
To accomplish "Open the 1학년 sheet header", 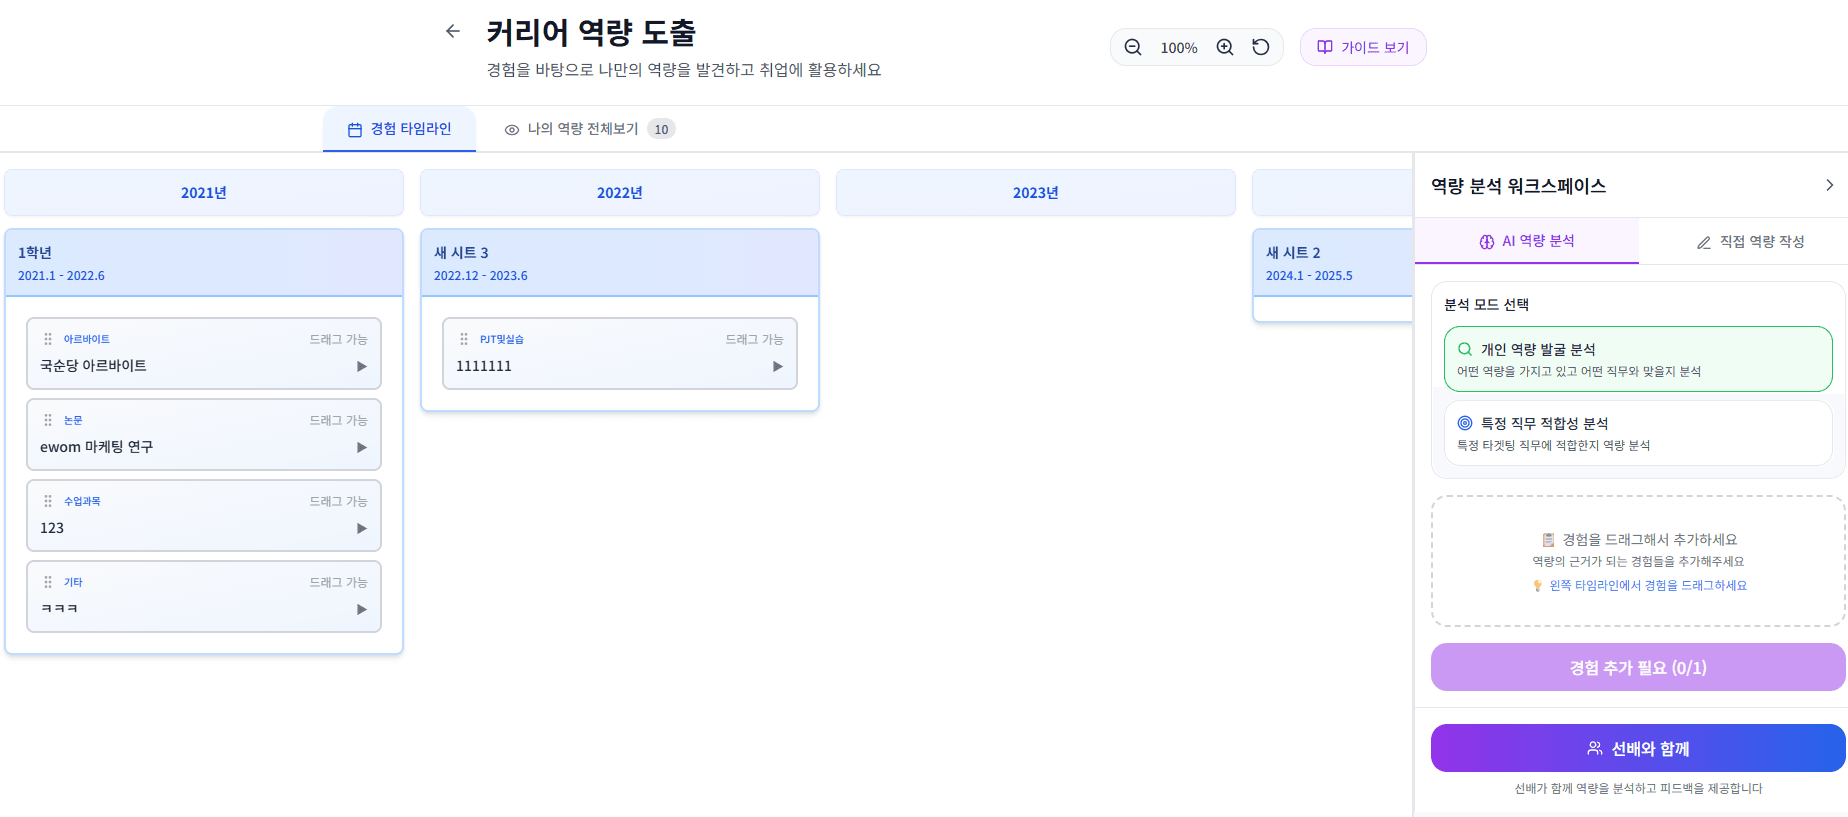I will click(204, 263).
